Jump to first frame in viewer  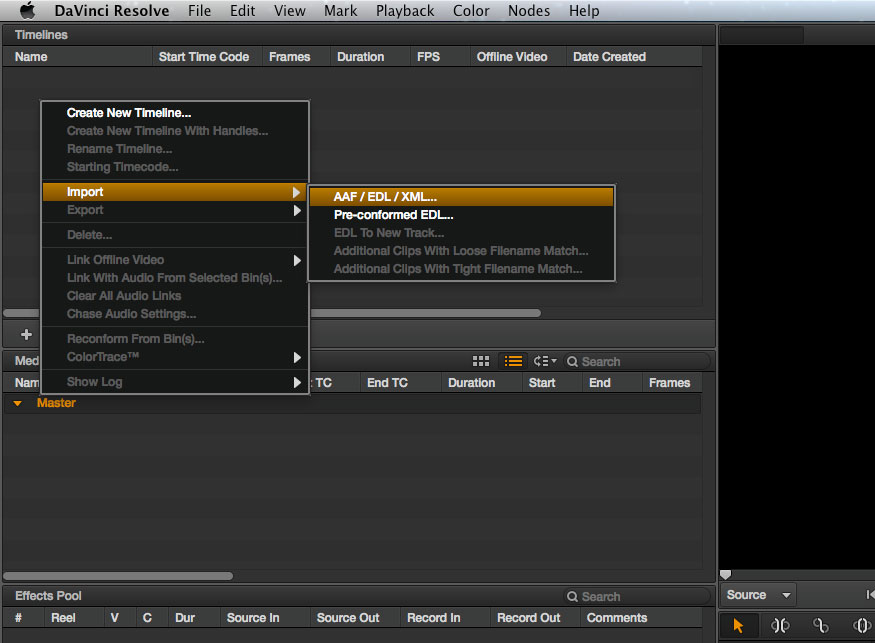[x=869, y=595]
